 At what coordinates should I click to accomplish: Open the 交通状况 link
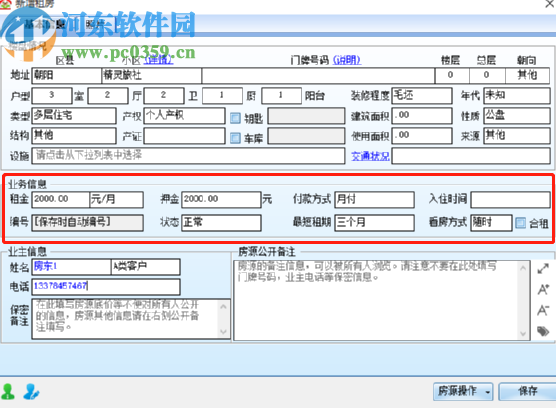tap(370, 156)
